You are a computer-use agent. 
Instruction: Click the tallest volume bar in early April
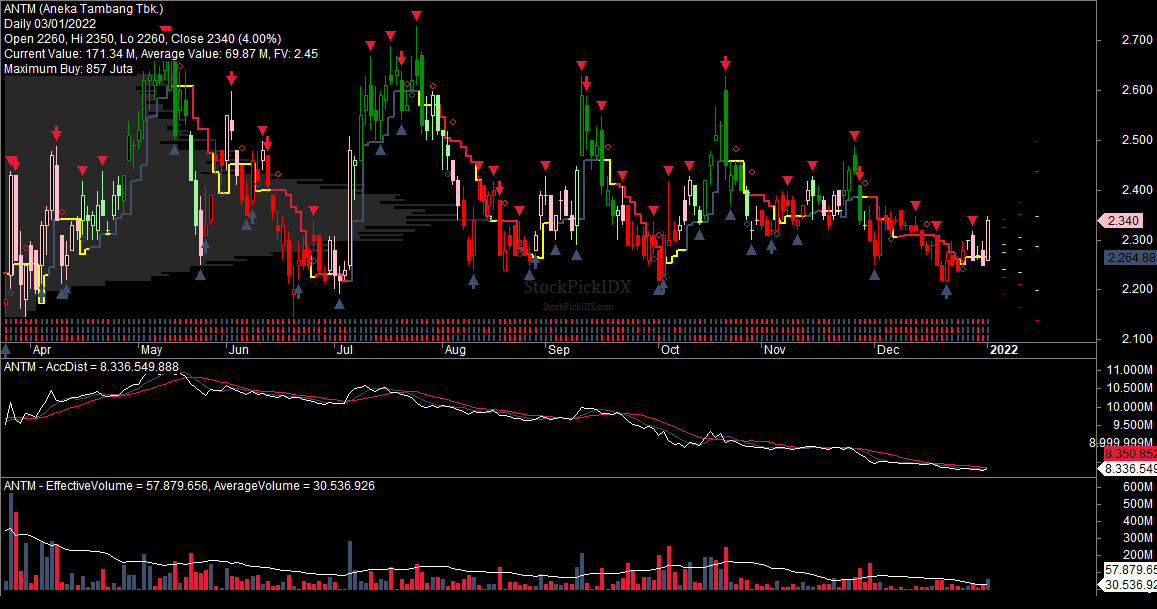(x=11, y=542)
